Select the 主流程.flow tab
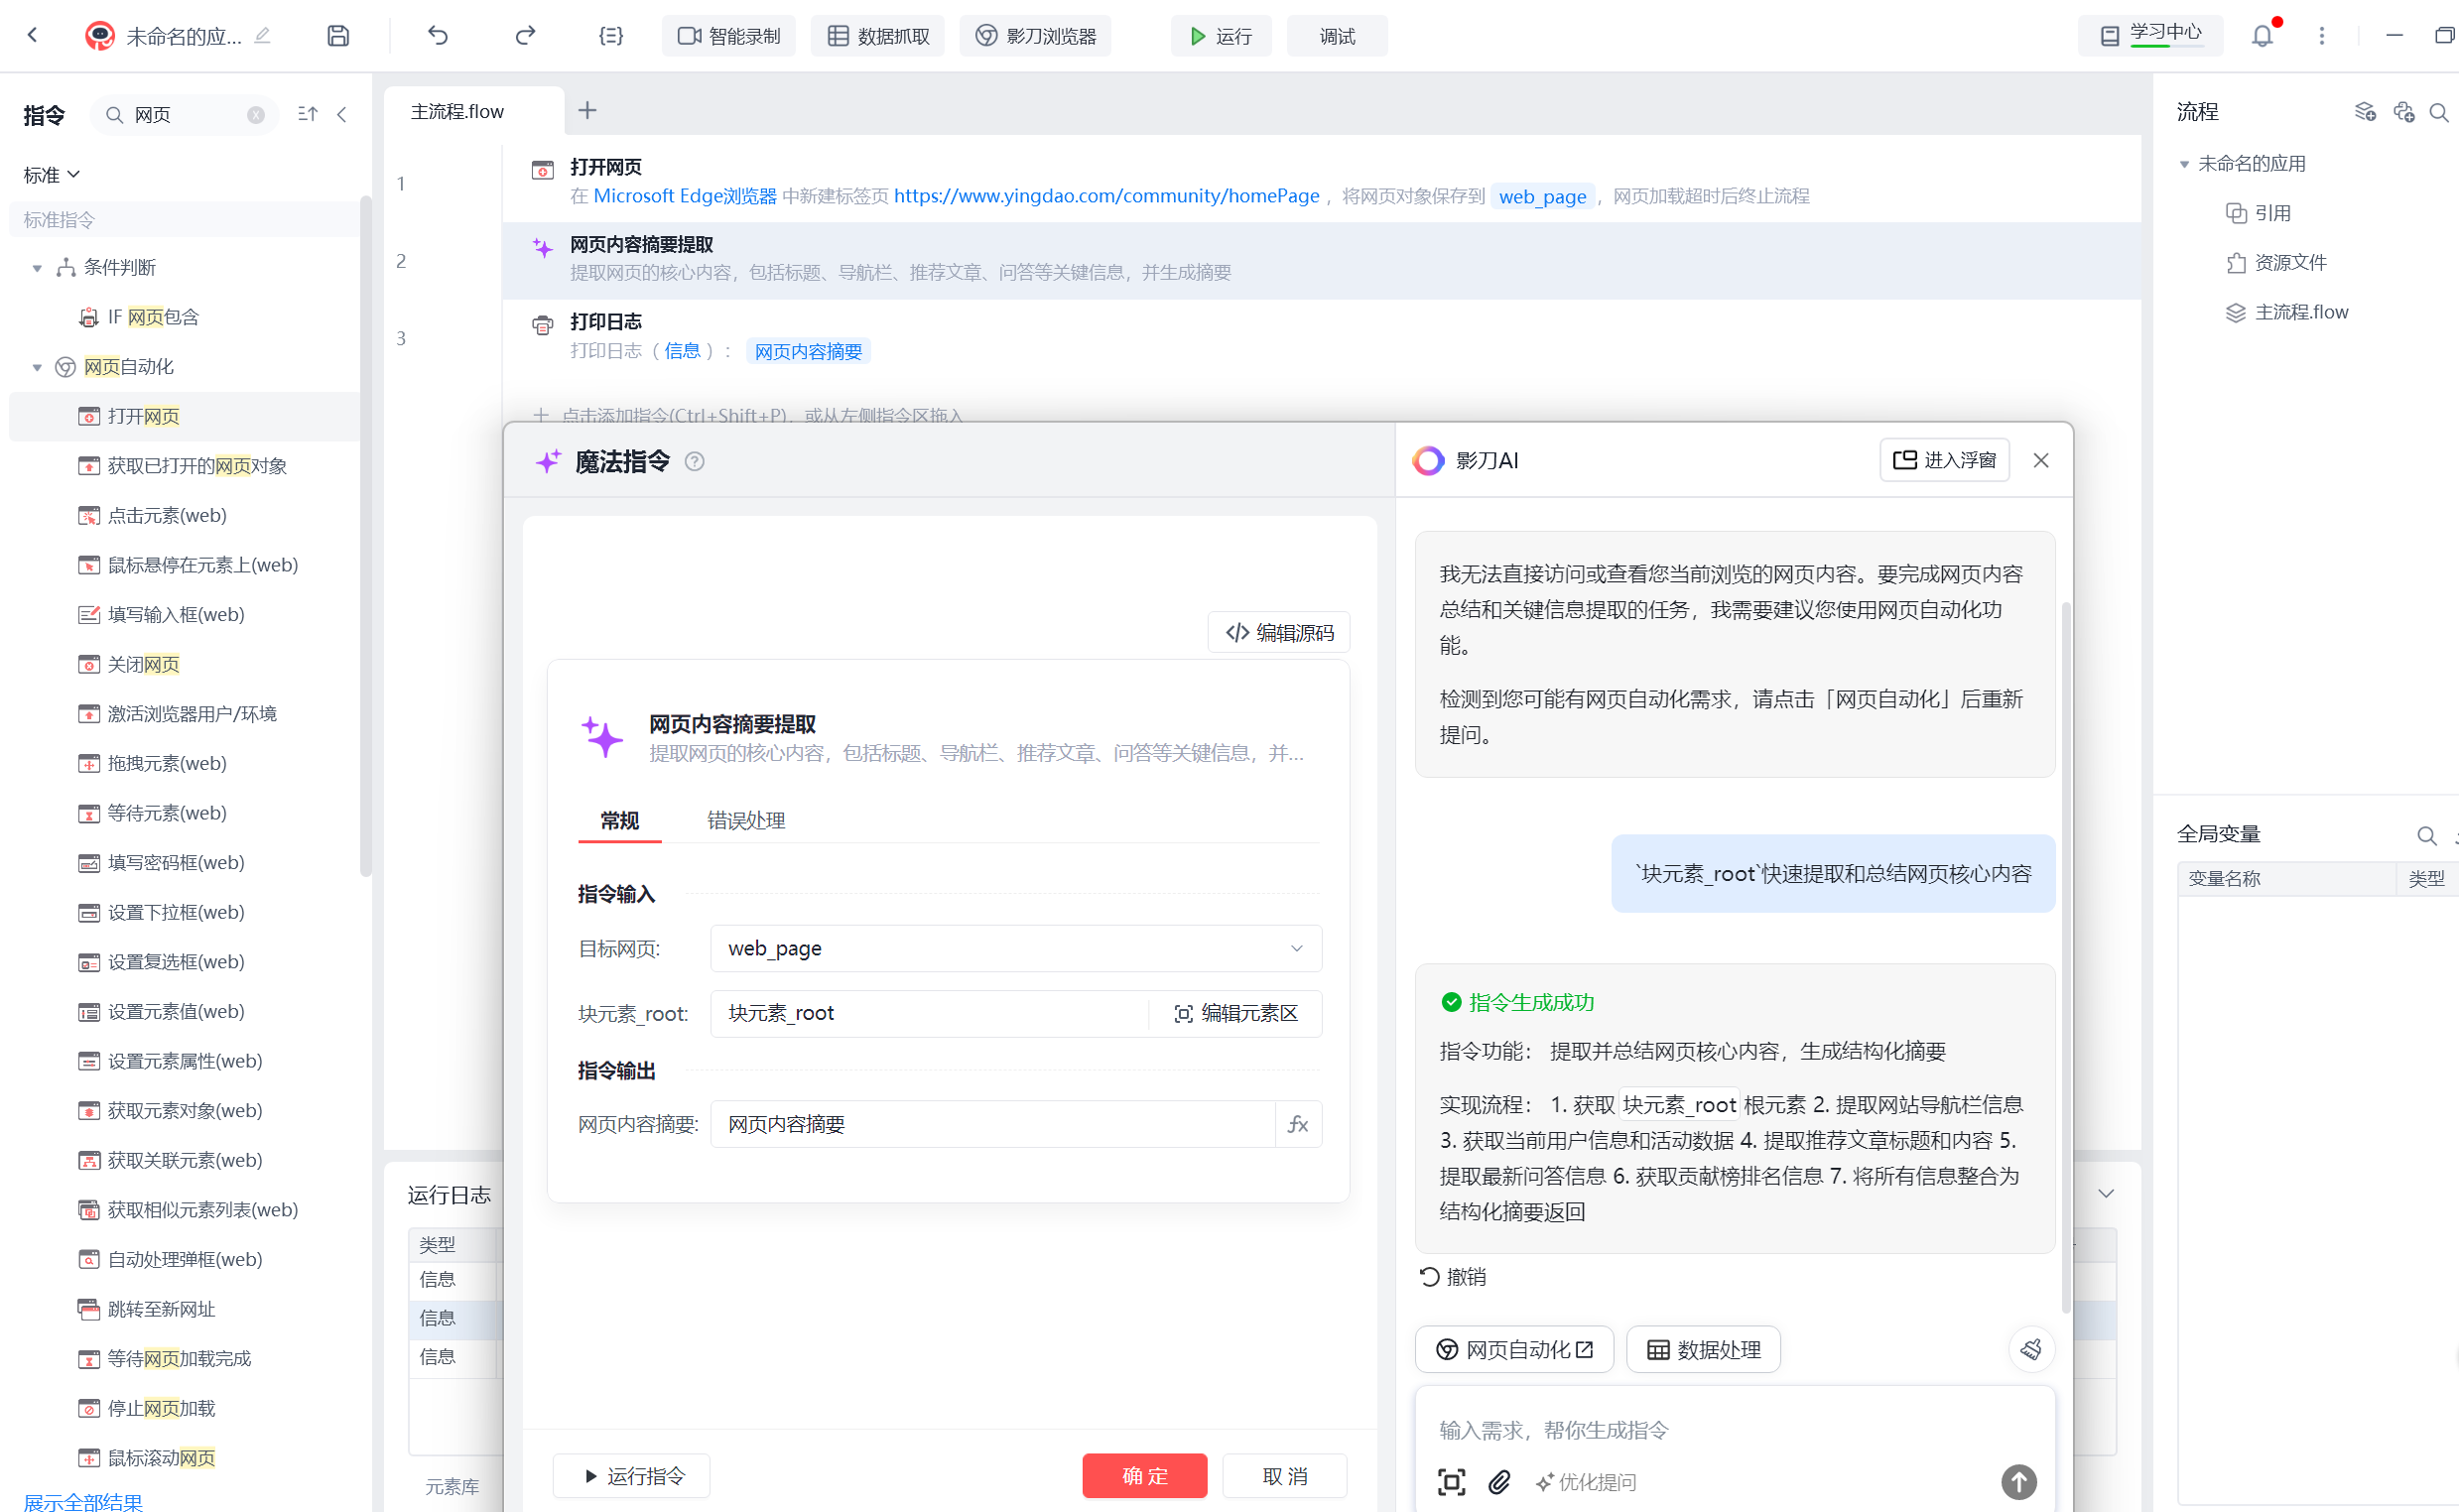Image resolution: width=2459 pixels, height=1512 pixels. (x=457, y=111)
